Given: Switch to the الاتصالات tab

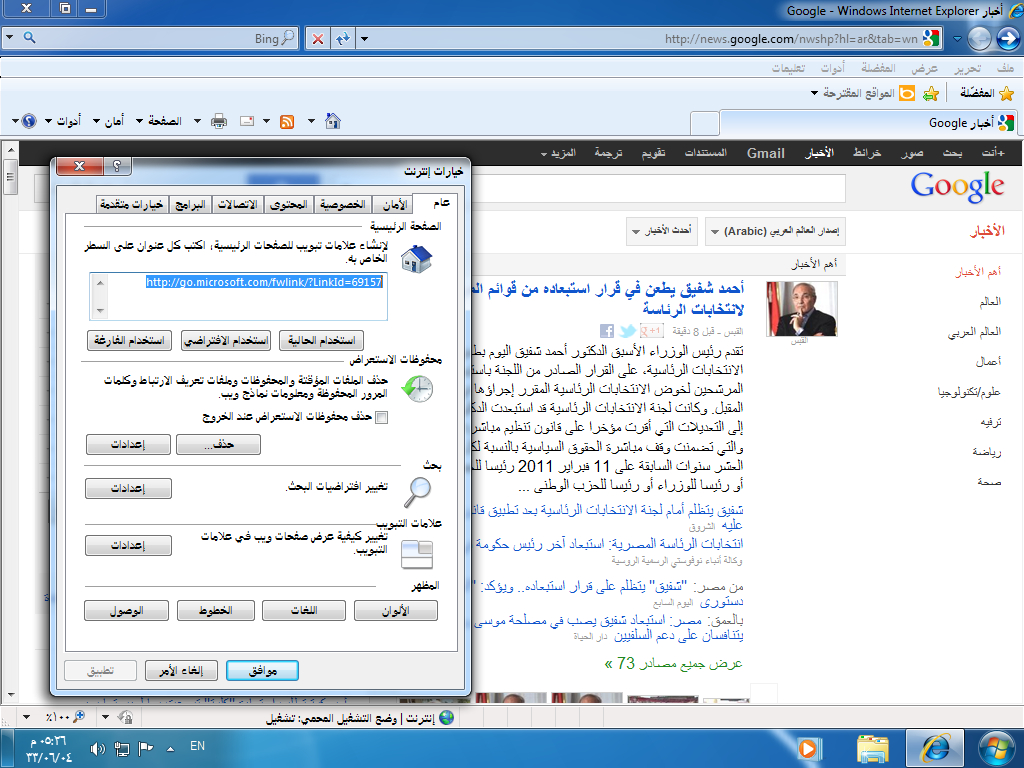Looking at the screenshot, I should (237, 204).
